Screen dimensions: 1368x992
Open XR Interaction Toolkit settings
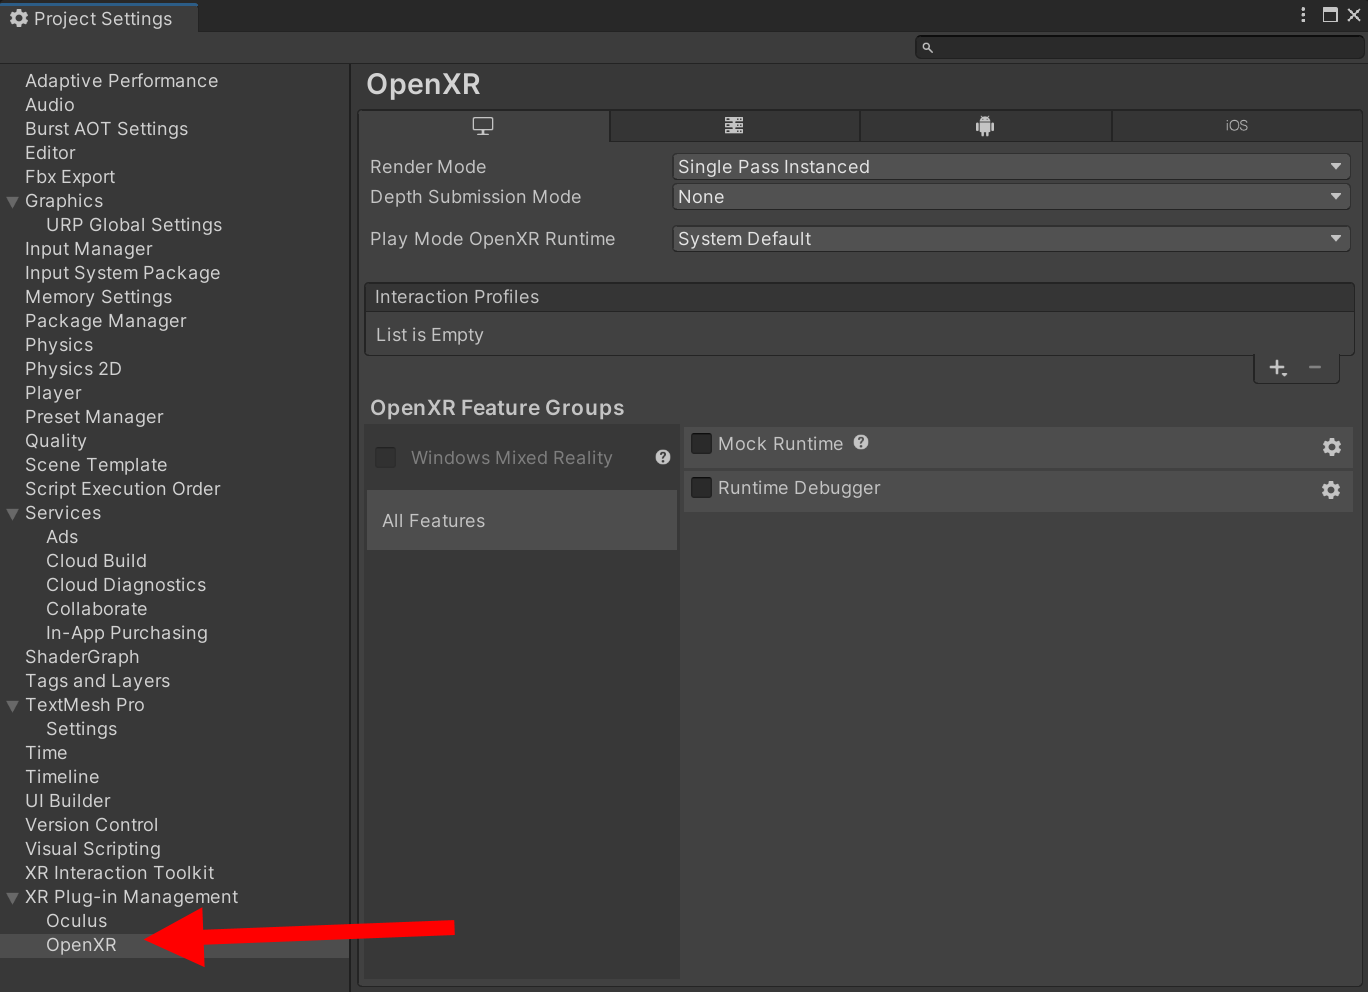coord(120,873)
